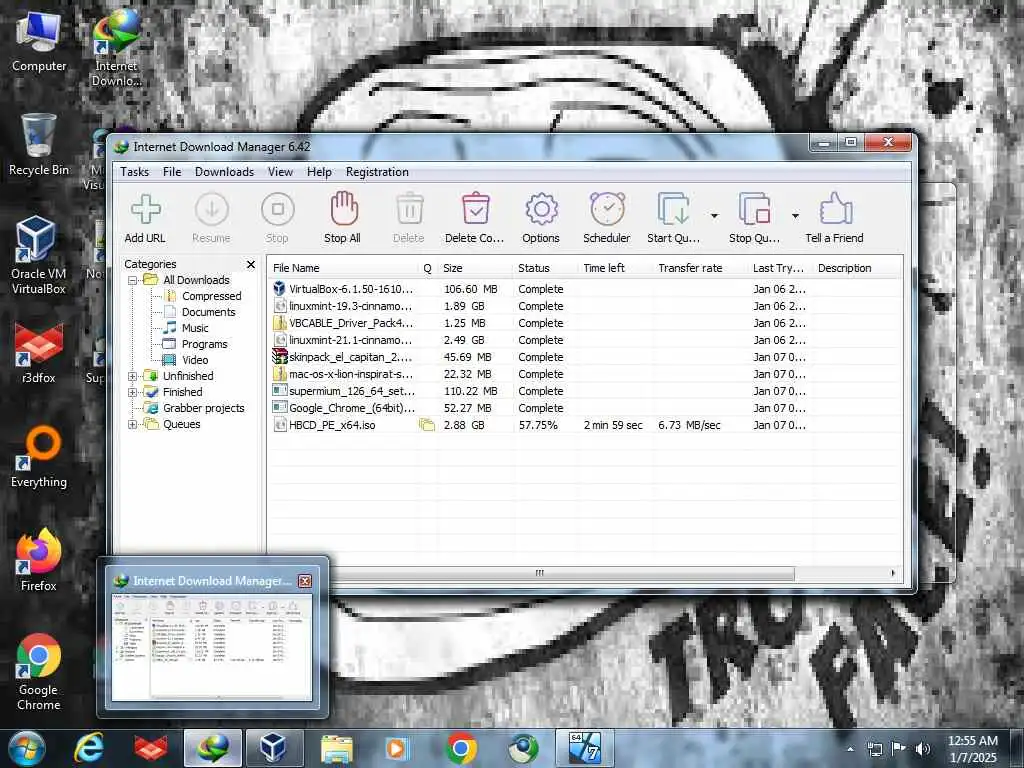The height and width of the screenshot is (768, 1024).
Task: Close the Categories panel
Action: click(251, 264)
